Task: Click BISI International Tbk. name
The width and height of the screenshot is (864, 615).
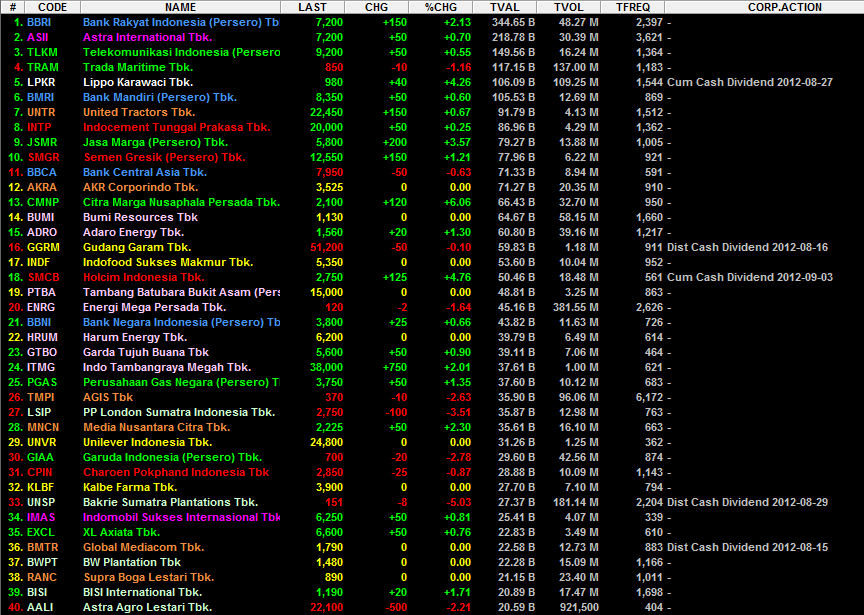Action: point(143,592)
